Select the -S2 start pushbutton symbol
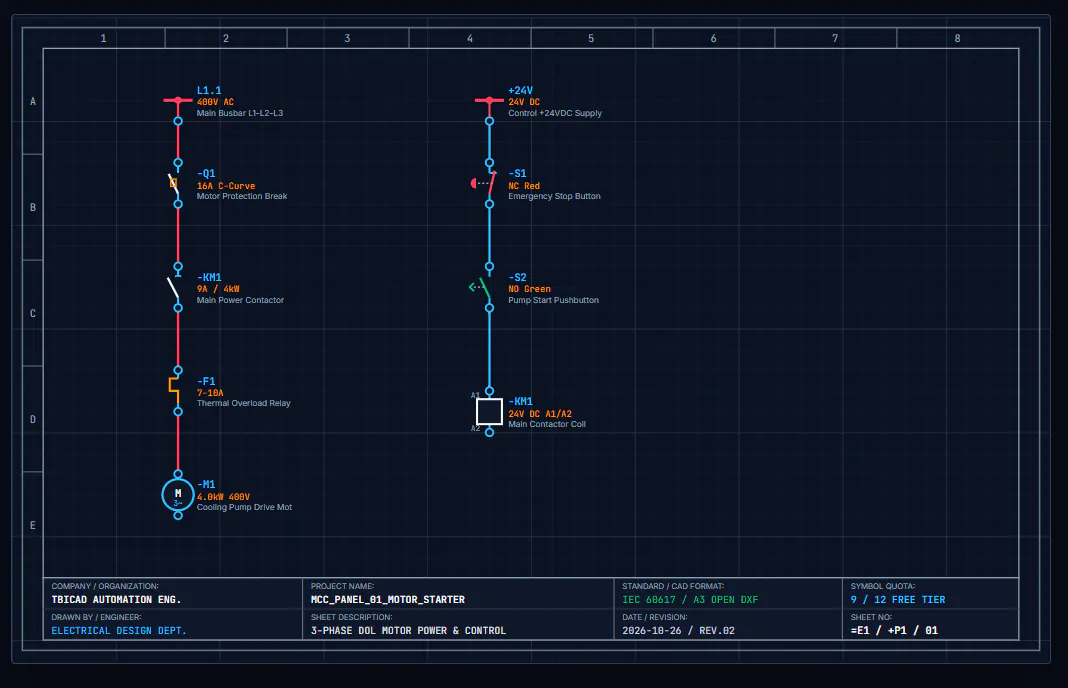The height and width of the screenshot is (688, 1068). pos(482,287)
